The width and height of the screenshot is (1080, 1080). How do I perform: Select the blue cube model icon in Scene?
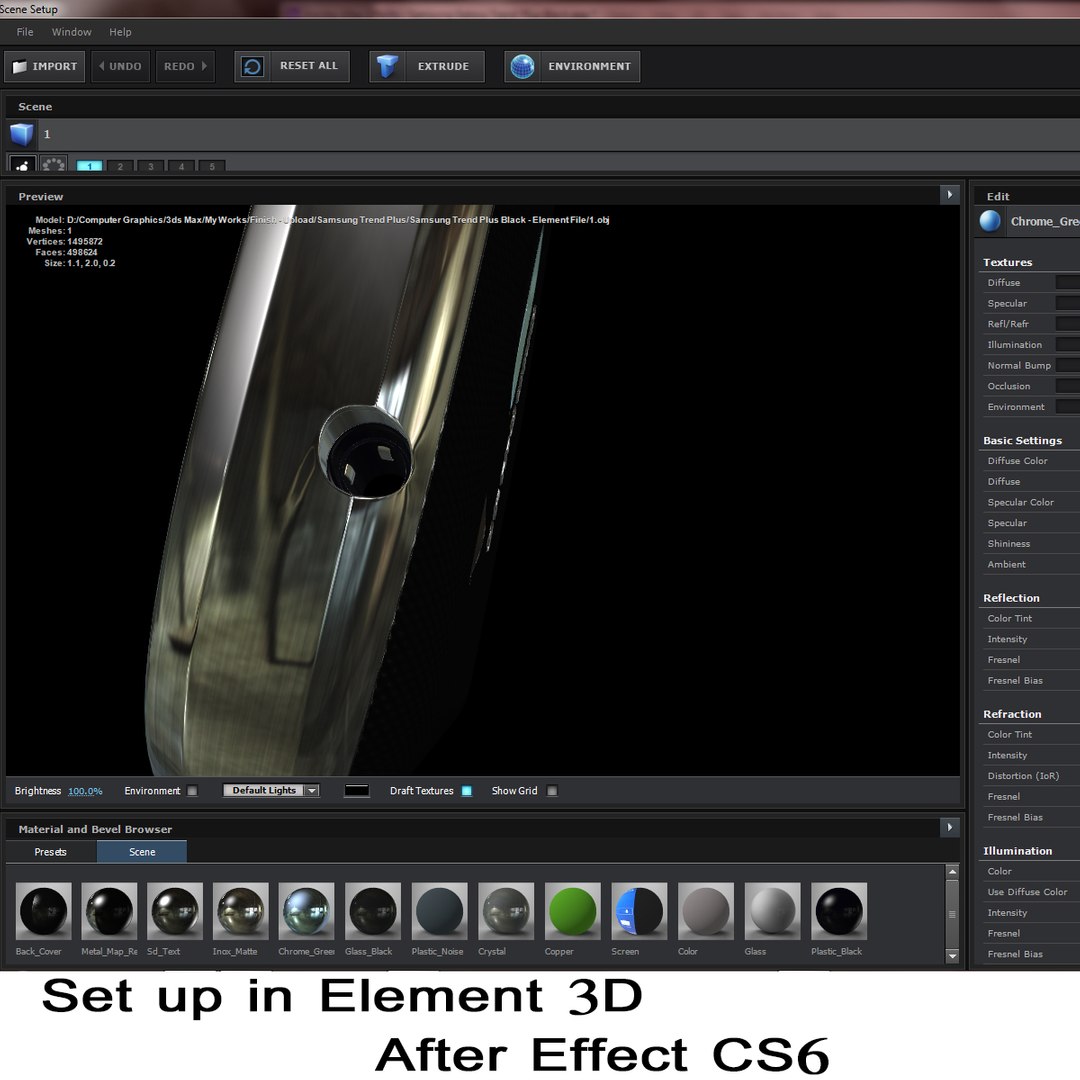pyautogui.click(x=22, y=134)
